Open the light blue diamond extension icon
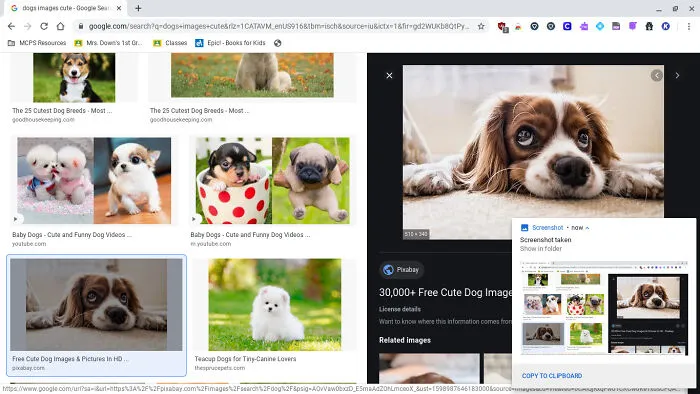This screenshot has width=700, height=394. pos(600,26)
